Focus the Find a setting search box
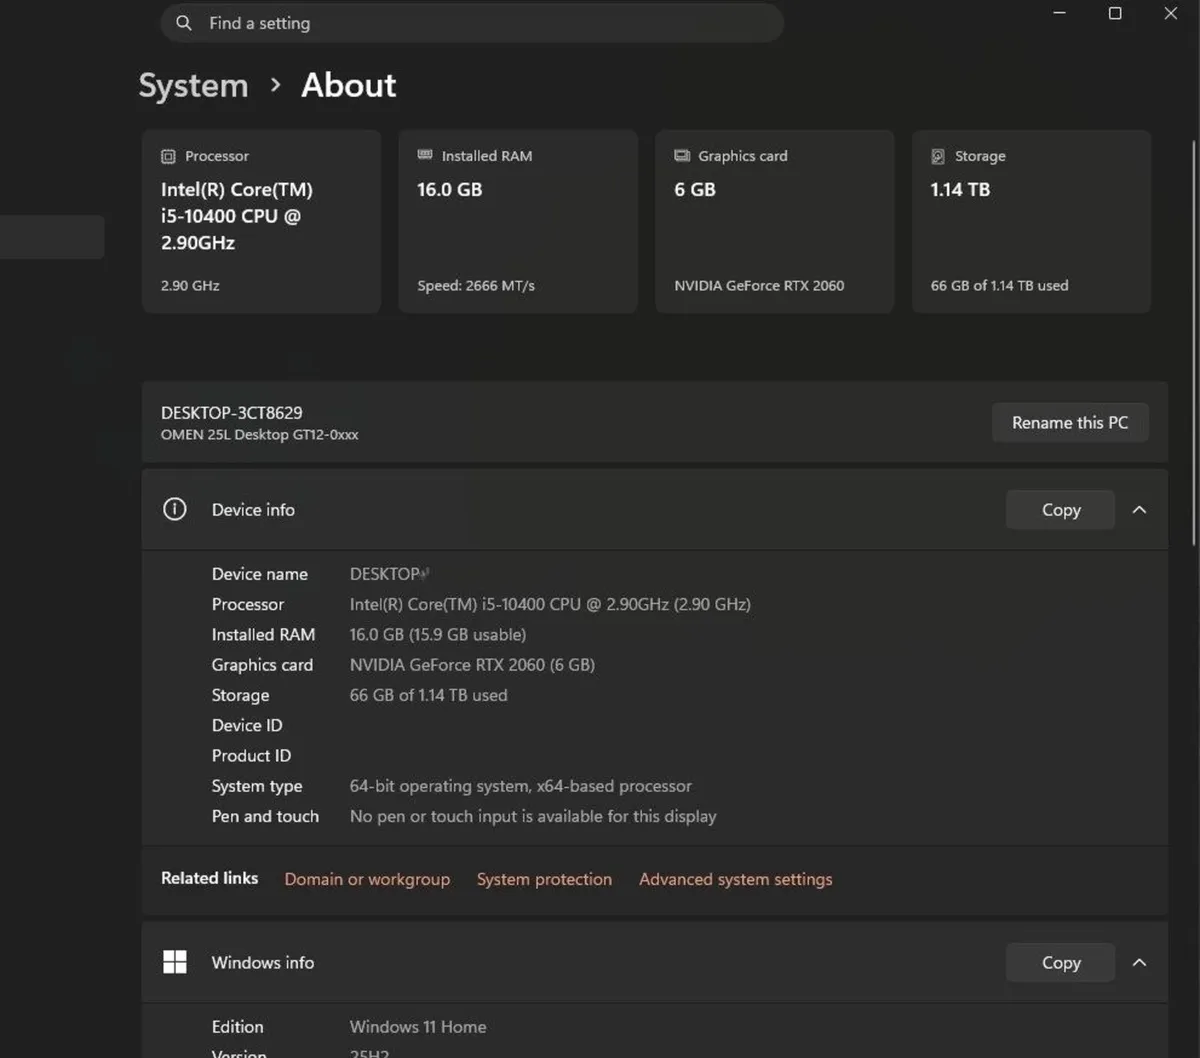The width and height of the screenshot is (1200, 1058). point(472,23)
